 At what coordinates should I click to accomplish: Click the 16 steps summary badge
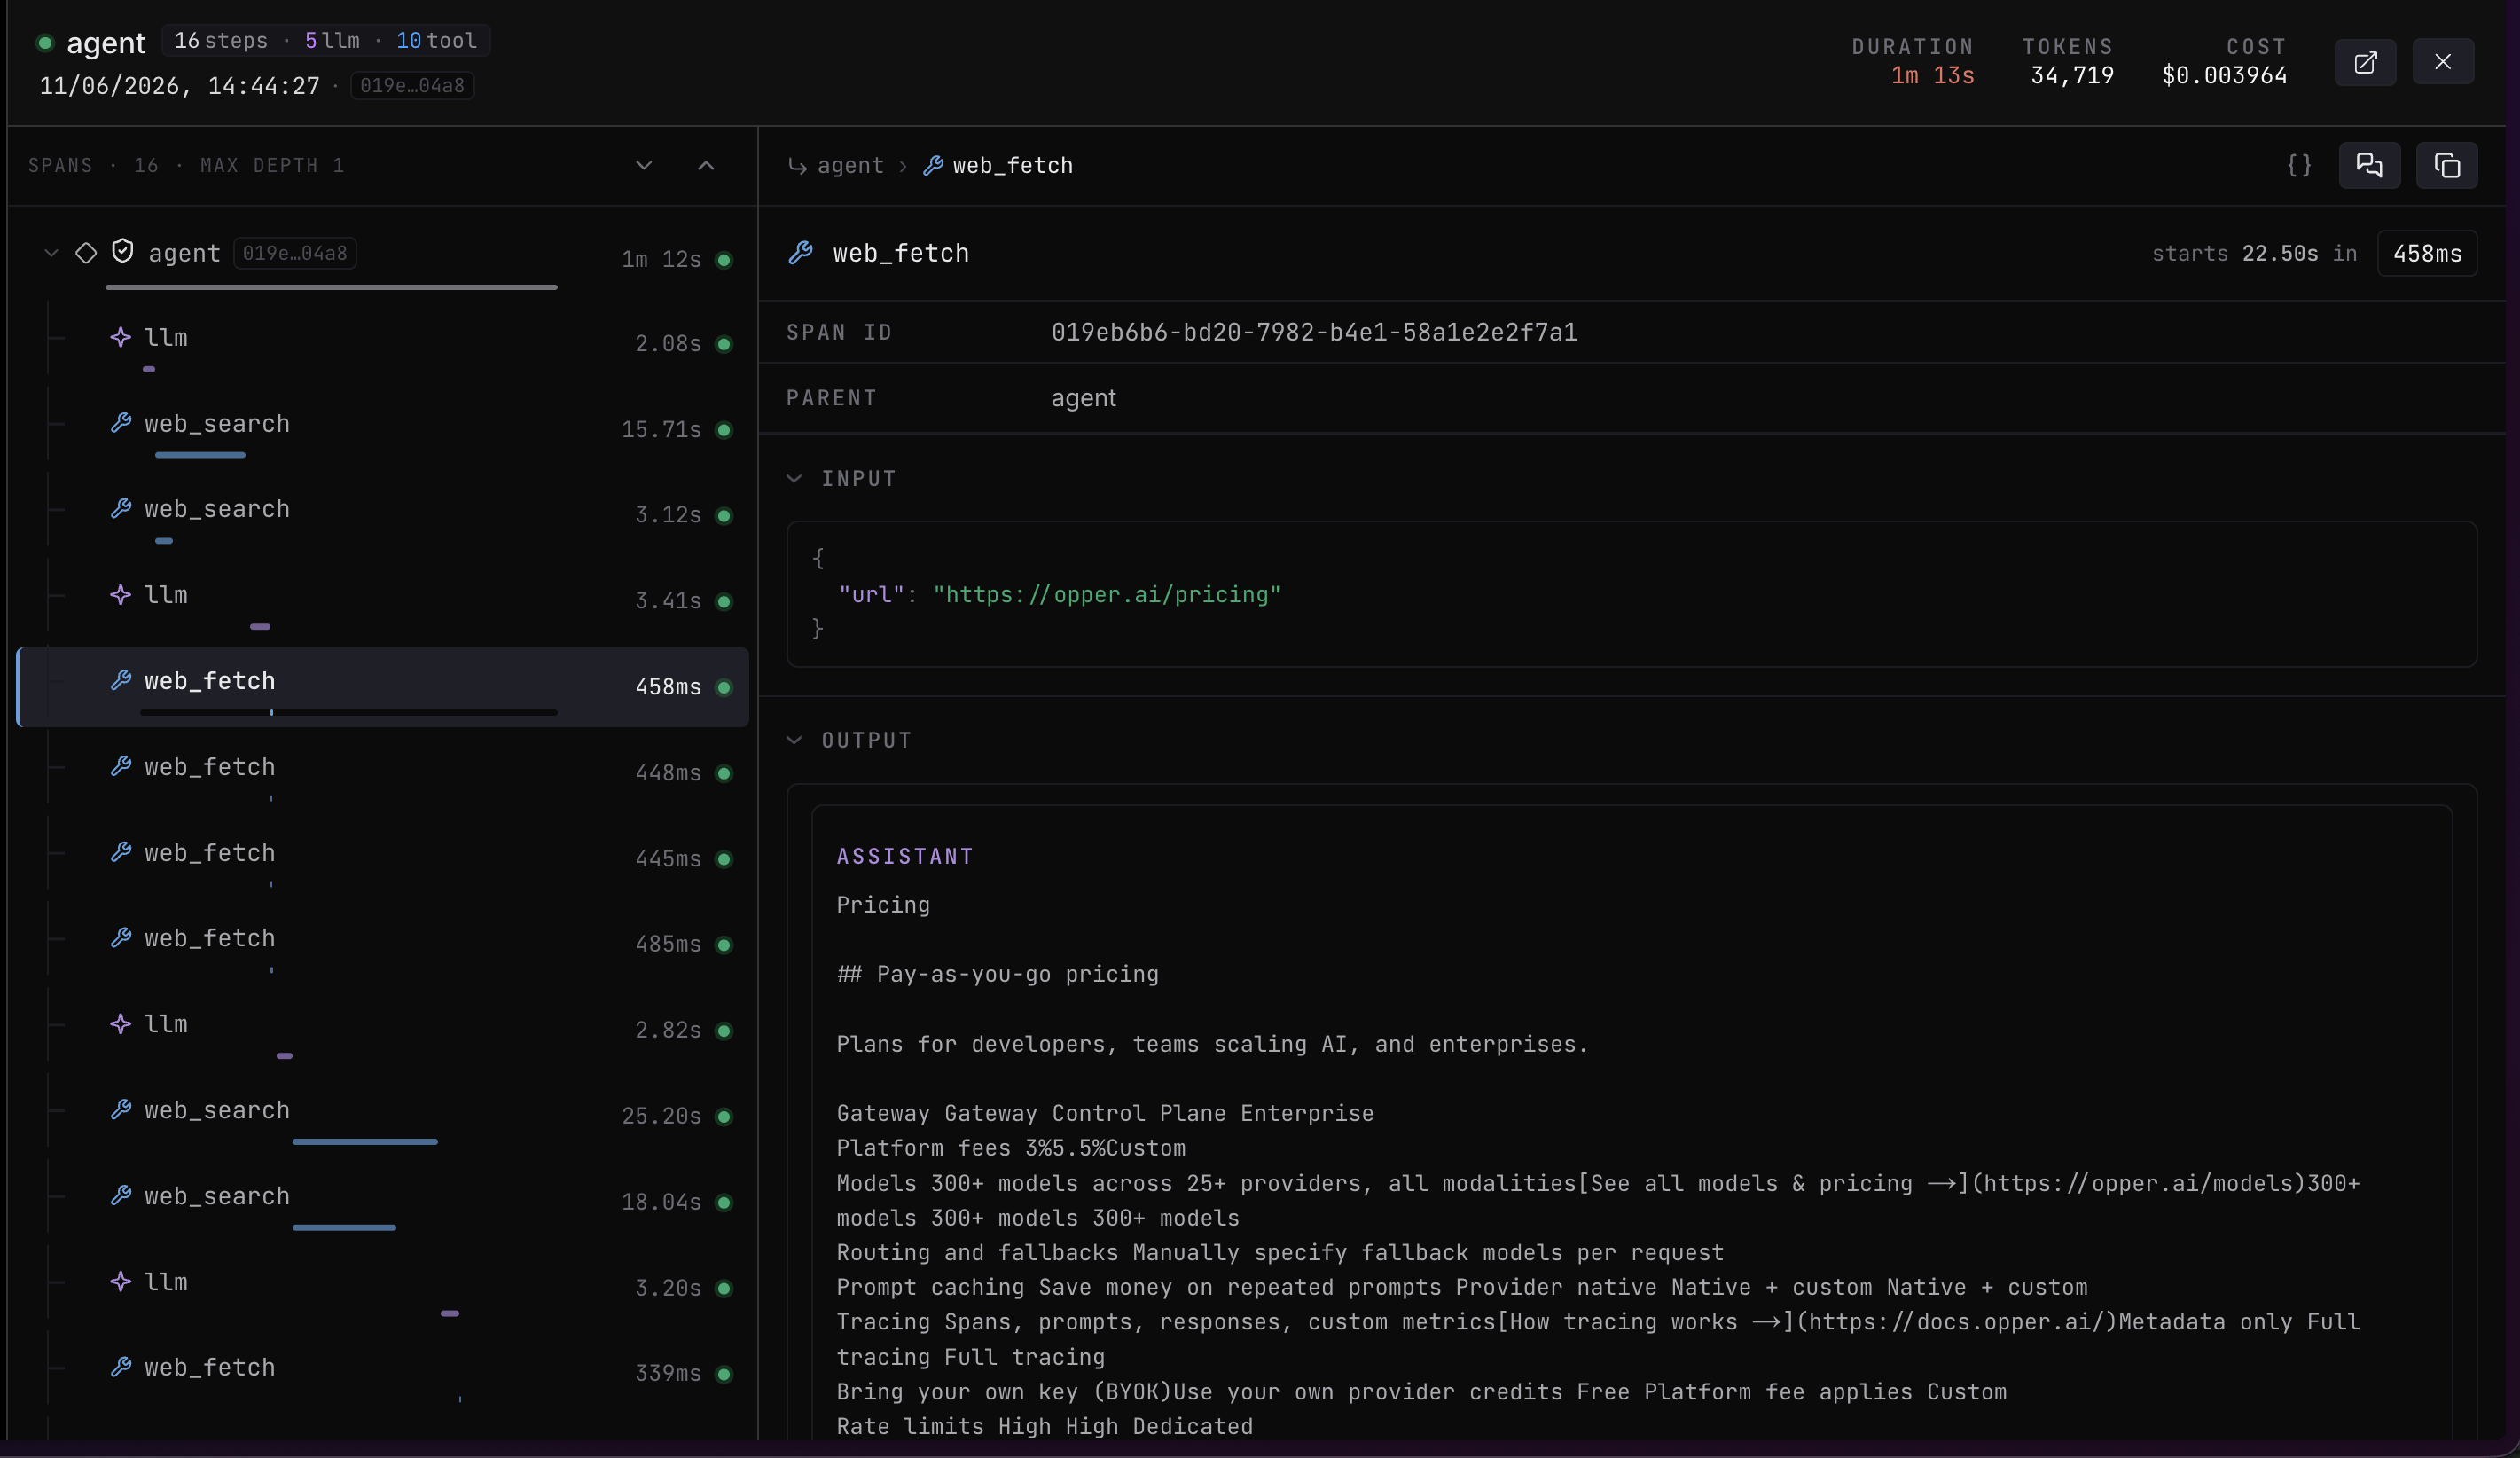pyautogui.click(x=325, y=41)
